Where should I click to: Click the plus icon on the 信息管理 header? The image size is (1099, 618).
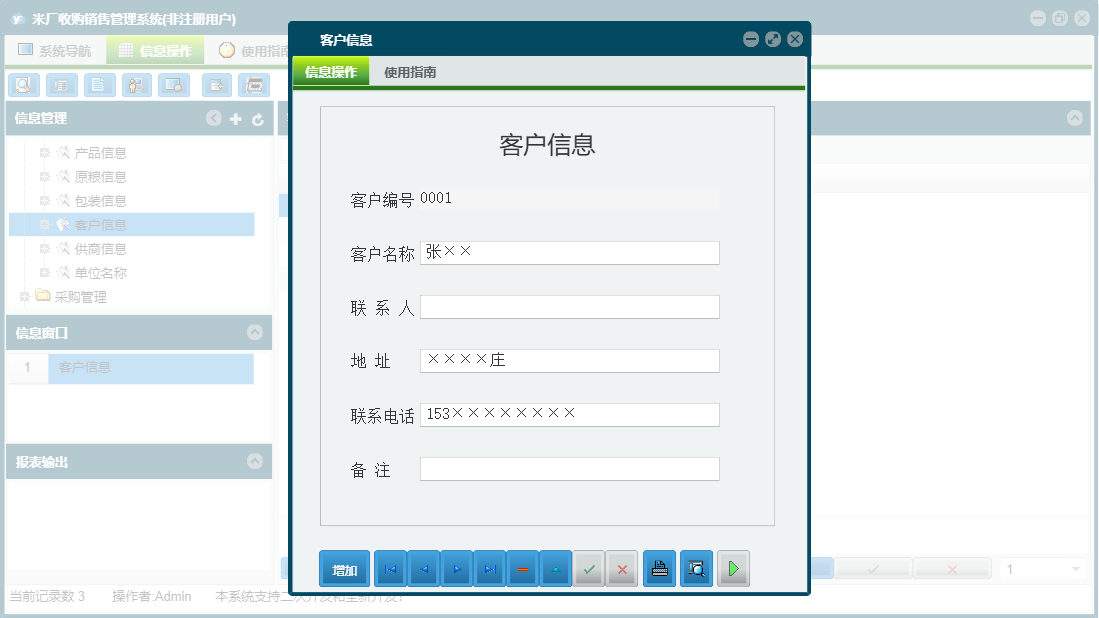point(236,118)
